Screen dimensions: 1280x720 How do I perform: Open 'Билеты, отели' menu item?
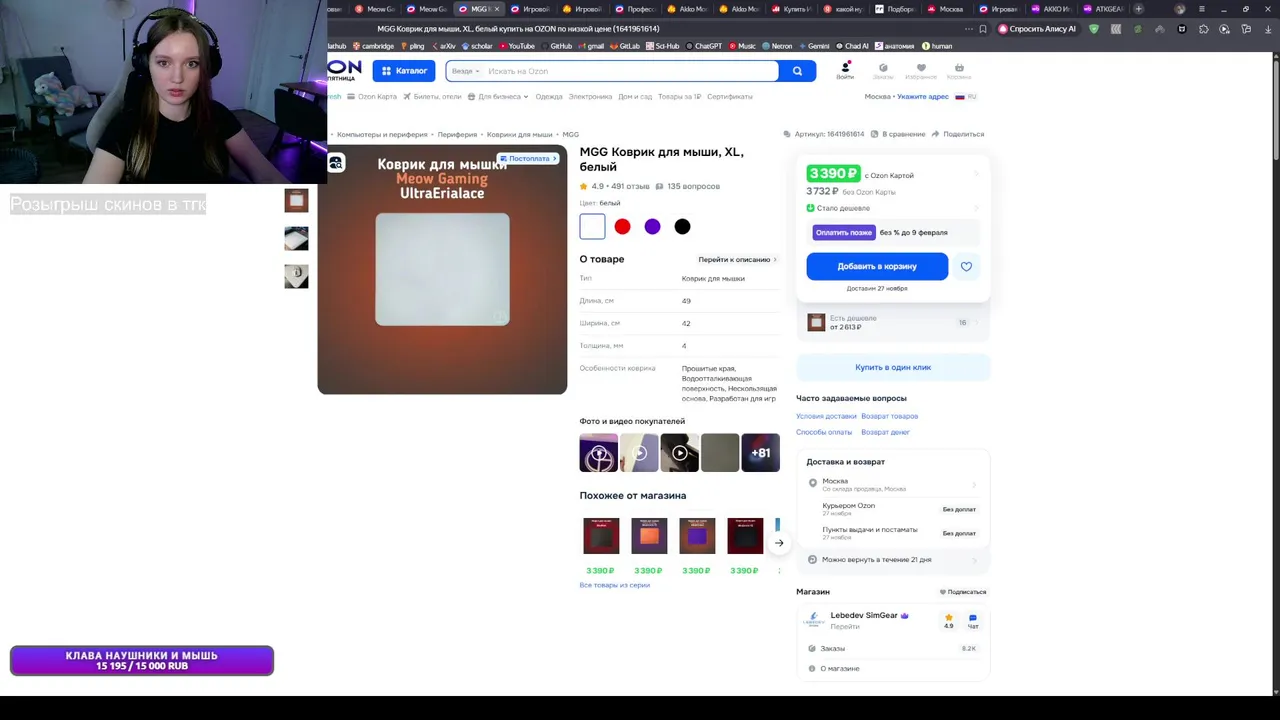432,97
